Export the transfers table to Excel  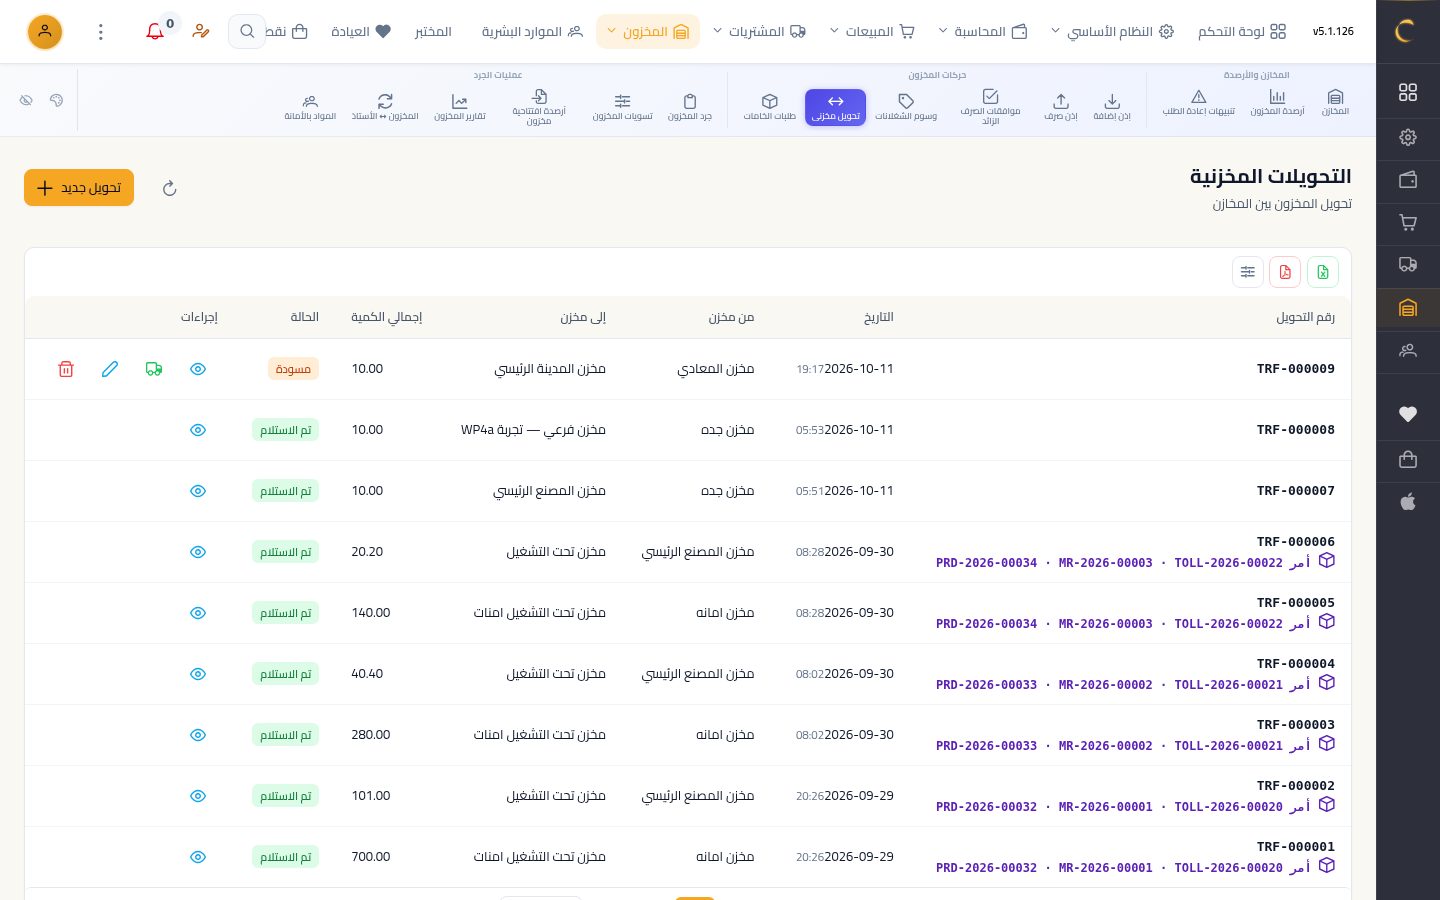click(1323, 272)
